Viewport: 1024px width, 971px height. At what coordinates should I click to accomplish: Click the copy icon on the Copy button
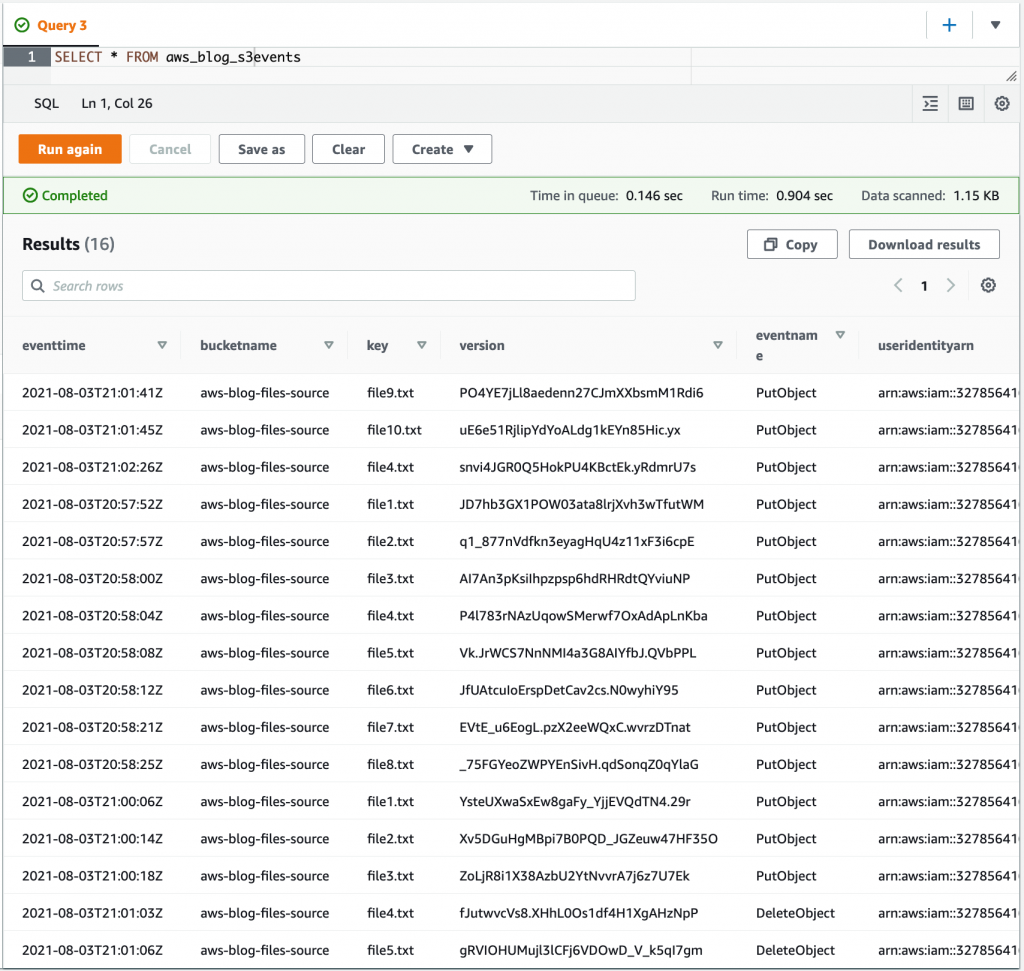pos(771,244)
